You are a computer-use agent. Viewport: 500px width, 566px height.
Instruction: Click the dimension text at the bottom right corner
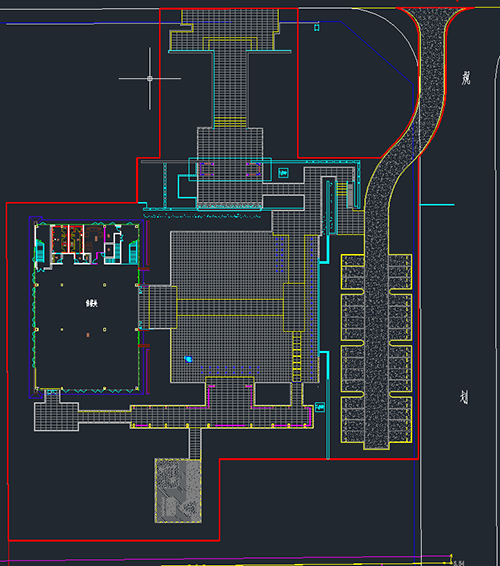(x=459, y=563)
